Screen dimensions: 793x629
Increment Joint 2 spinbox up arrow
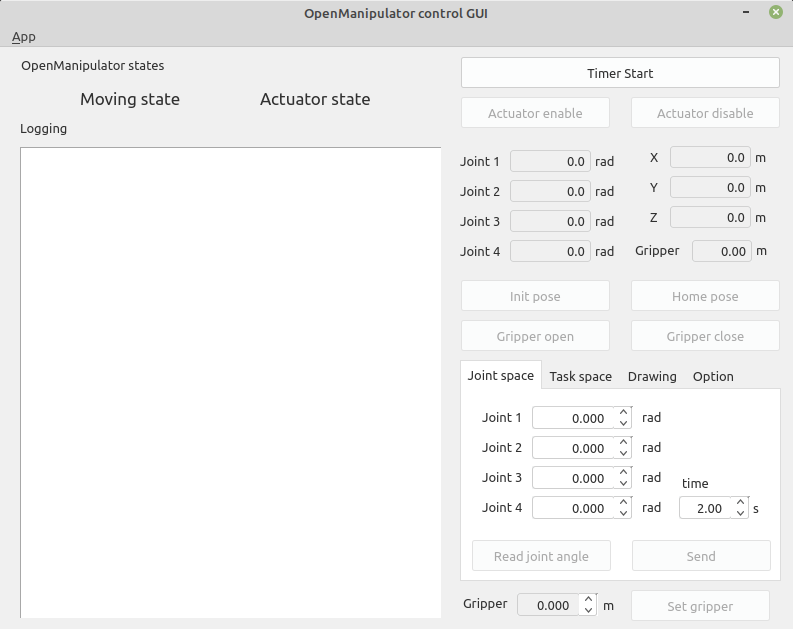pos(624,442)
